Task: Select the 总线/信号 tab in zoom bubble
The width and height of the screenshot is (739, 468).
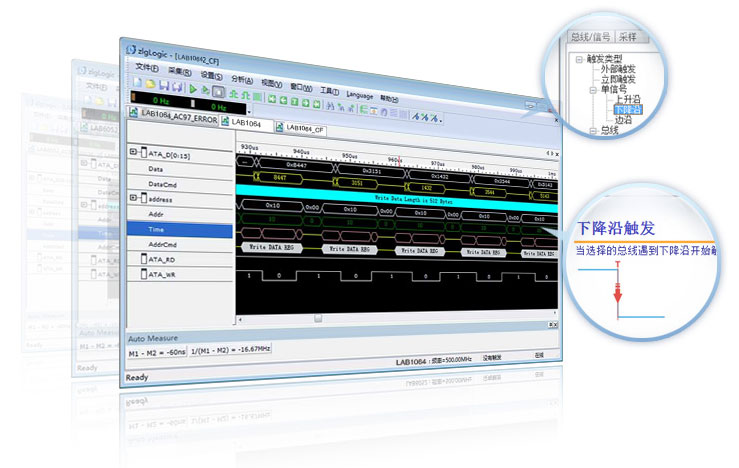Action: pos(591,37)
